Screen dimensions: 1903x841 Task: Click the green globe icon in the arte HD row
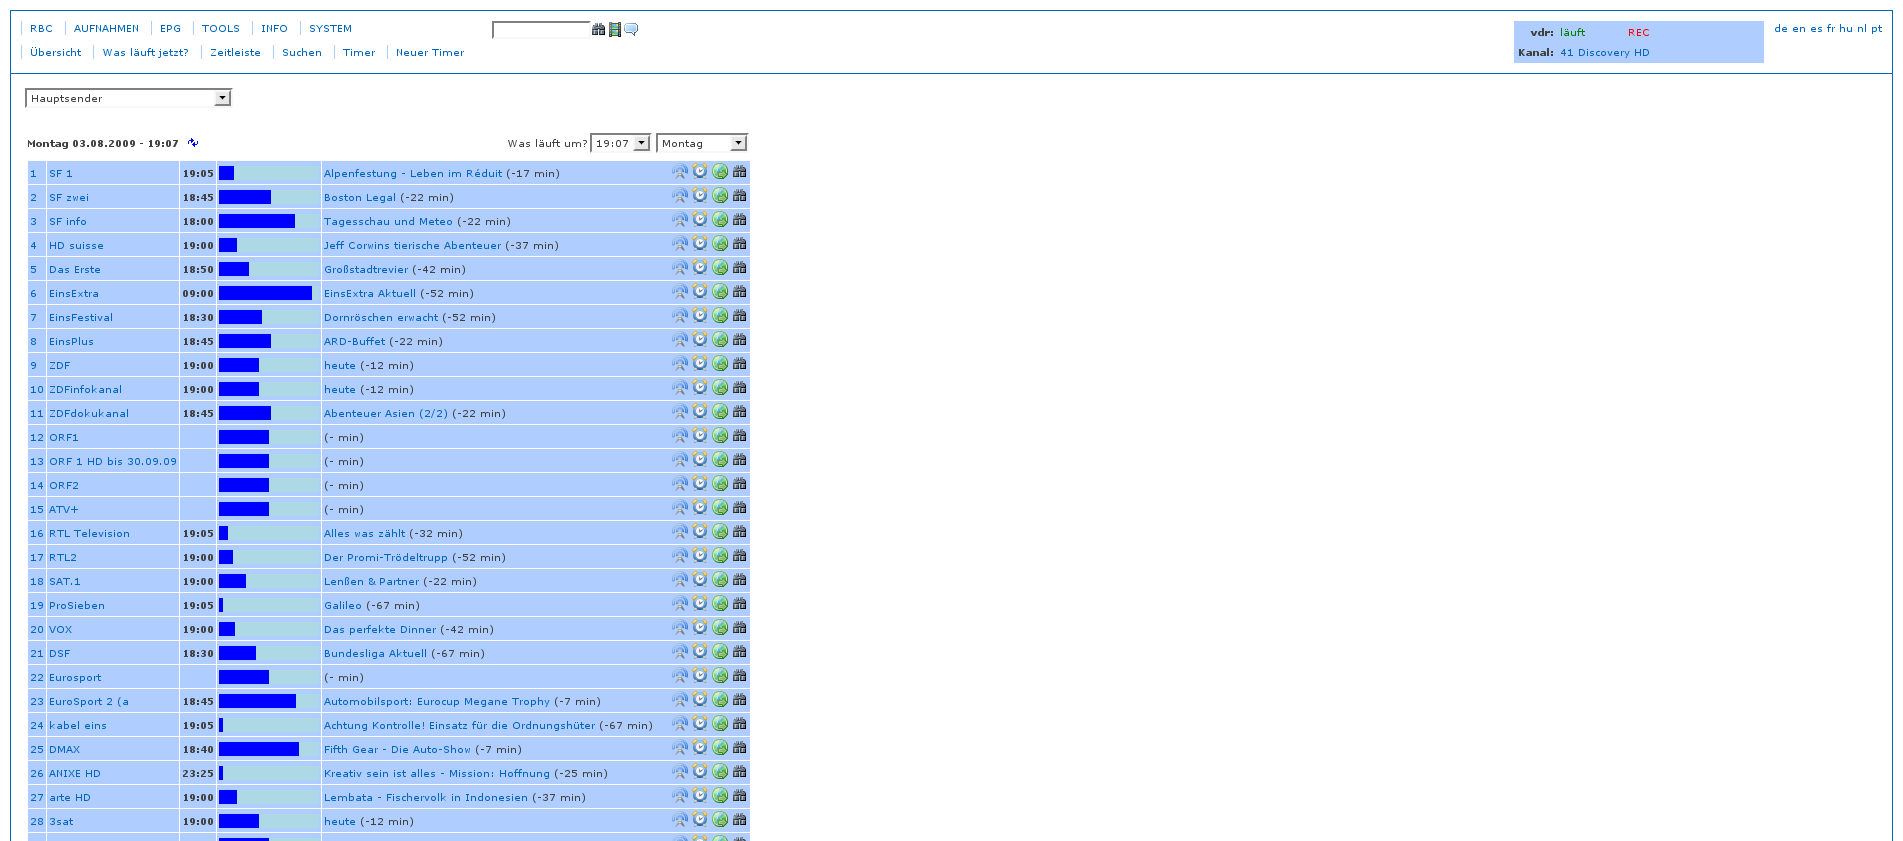tap(720, 796)
